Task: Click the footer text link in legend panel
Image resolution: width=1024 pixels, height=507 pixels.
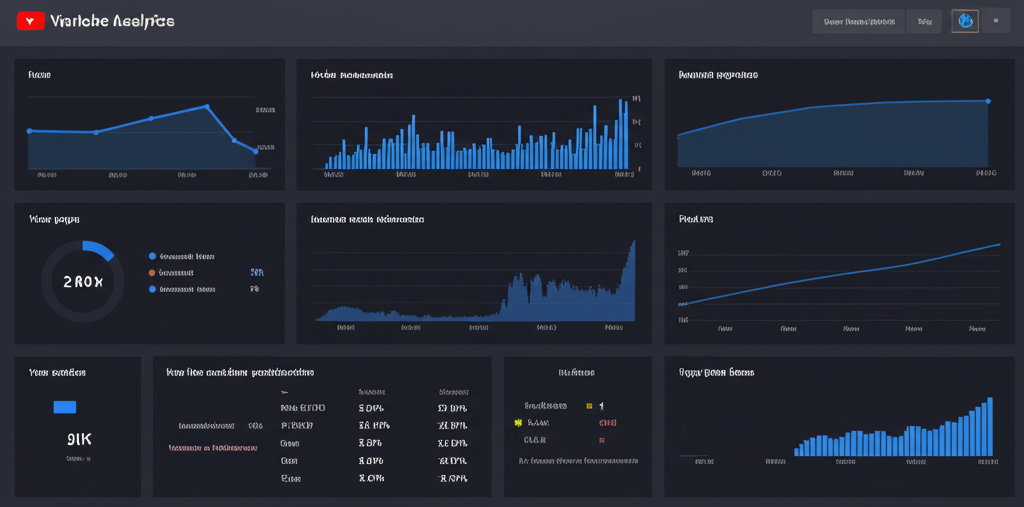Action: (x=577, y=461)
